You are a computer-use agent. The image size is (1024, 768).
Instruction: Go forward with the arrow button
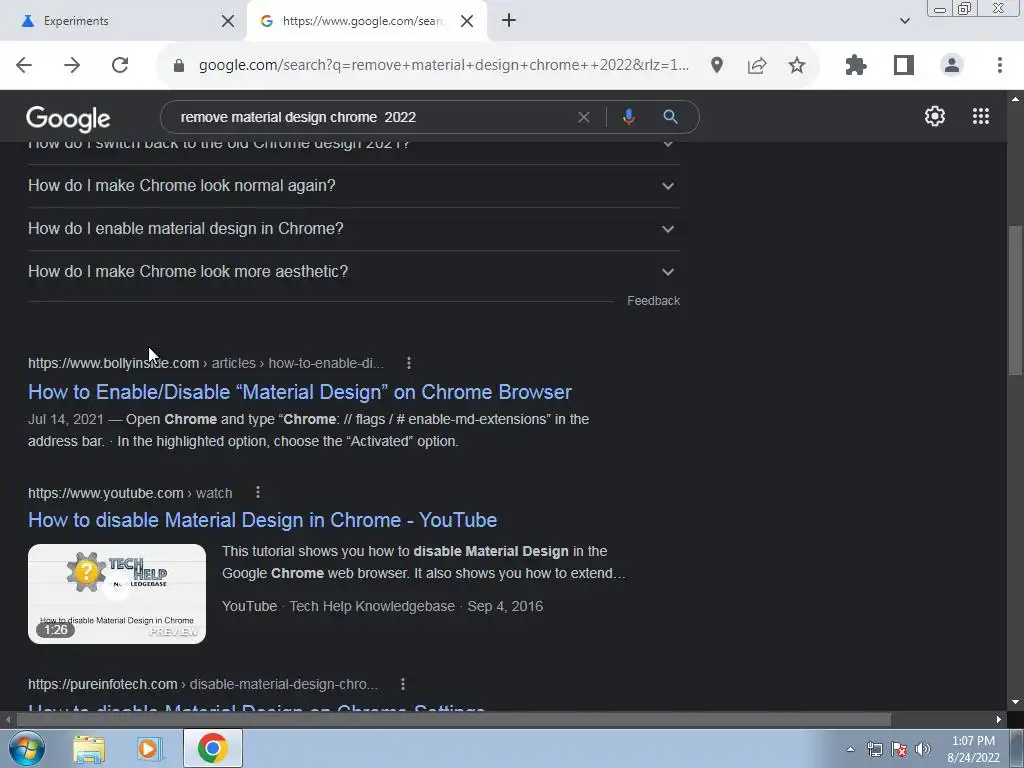pyautogui.click(x=72, y=65)
